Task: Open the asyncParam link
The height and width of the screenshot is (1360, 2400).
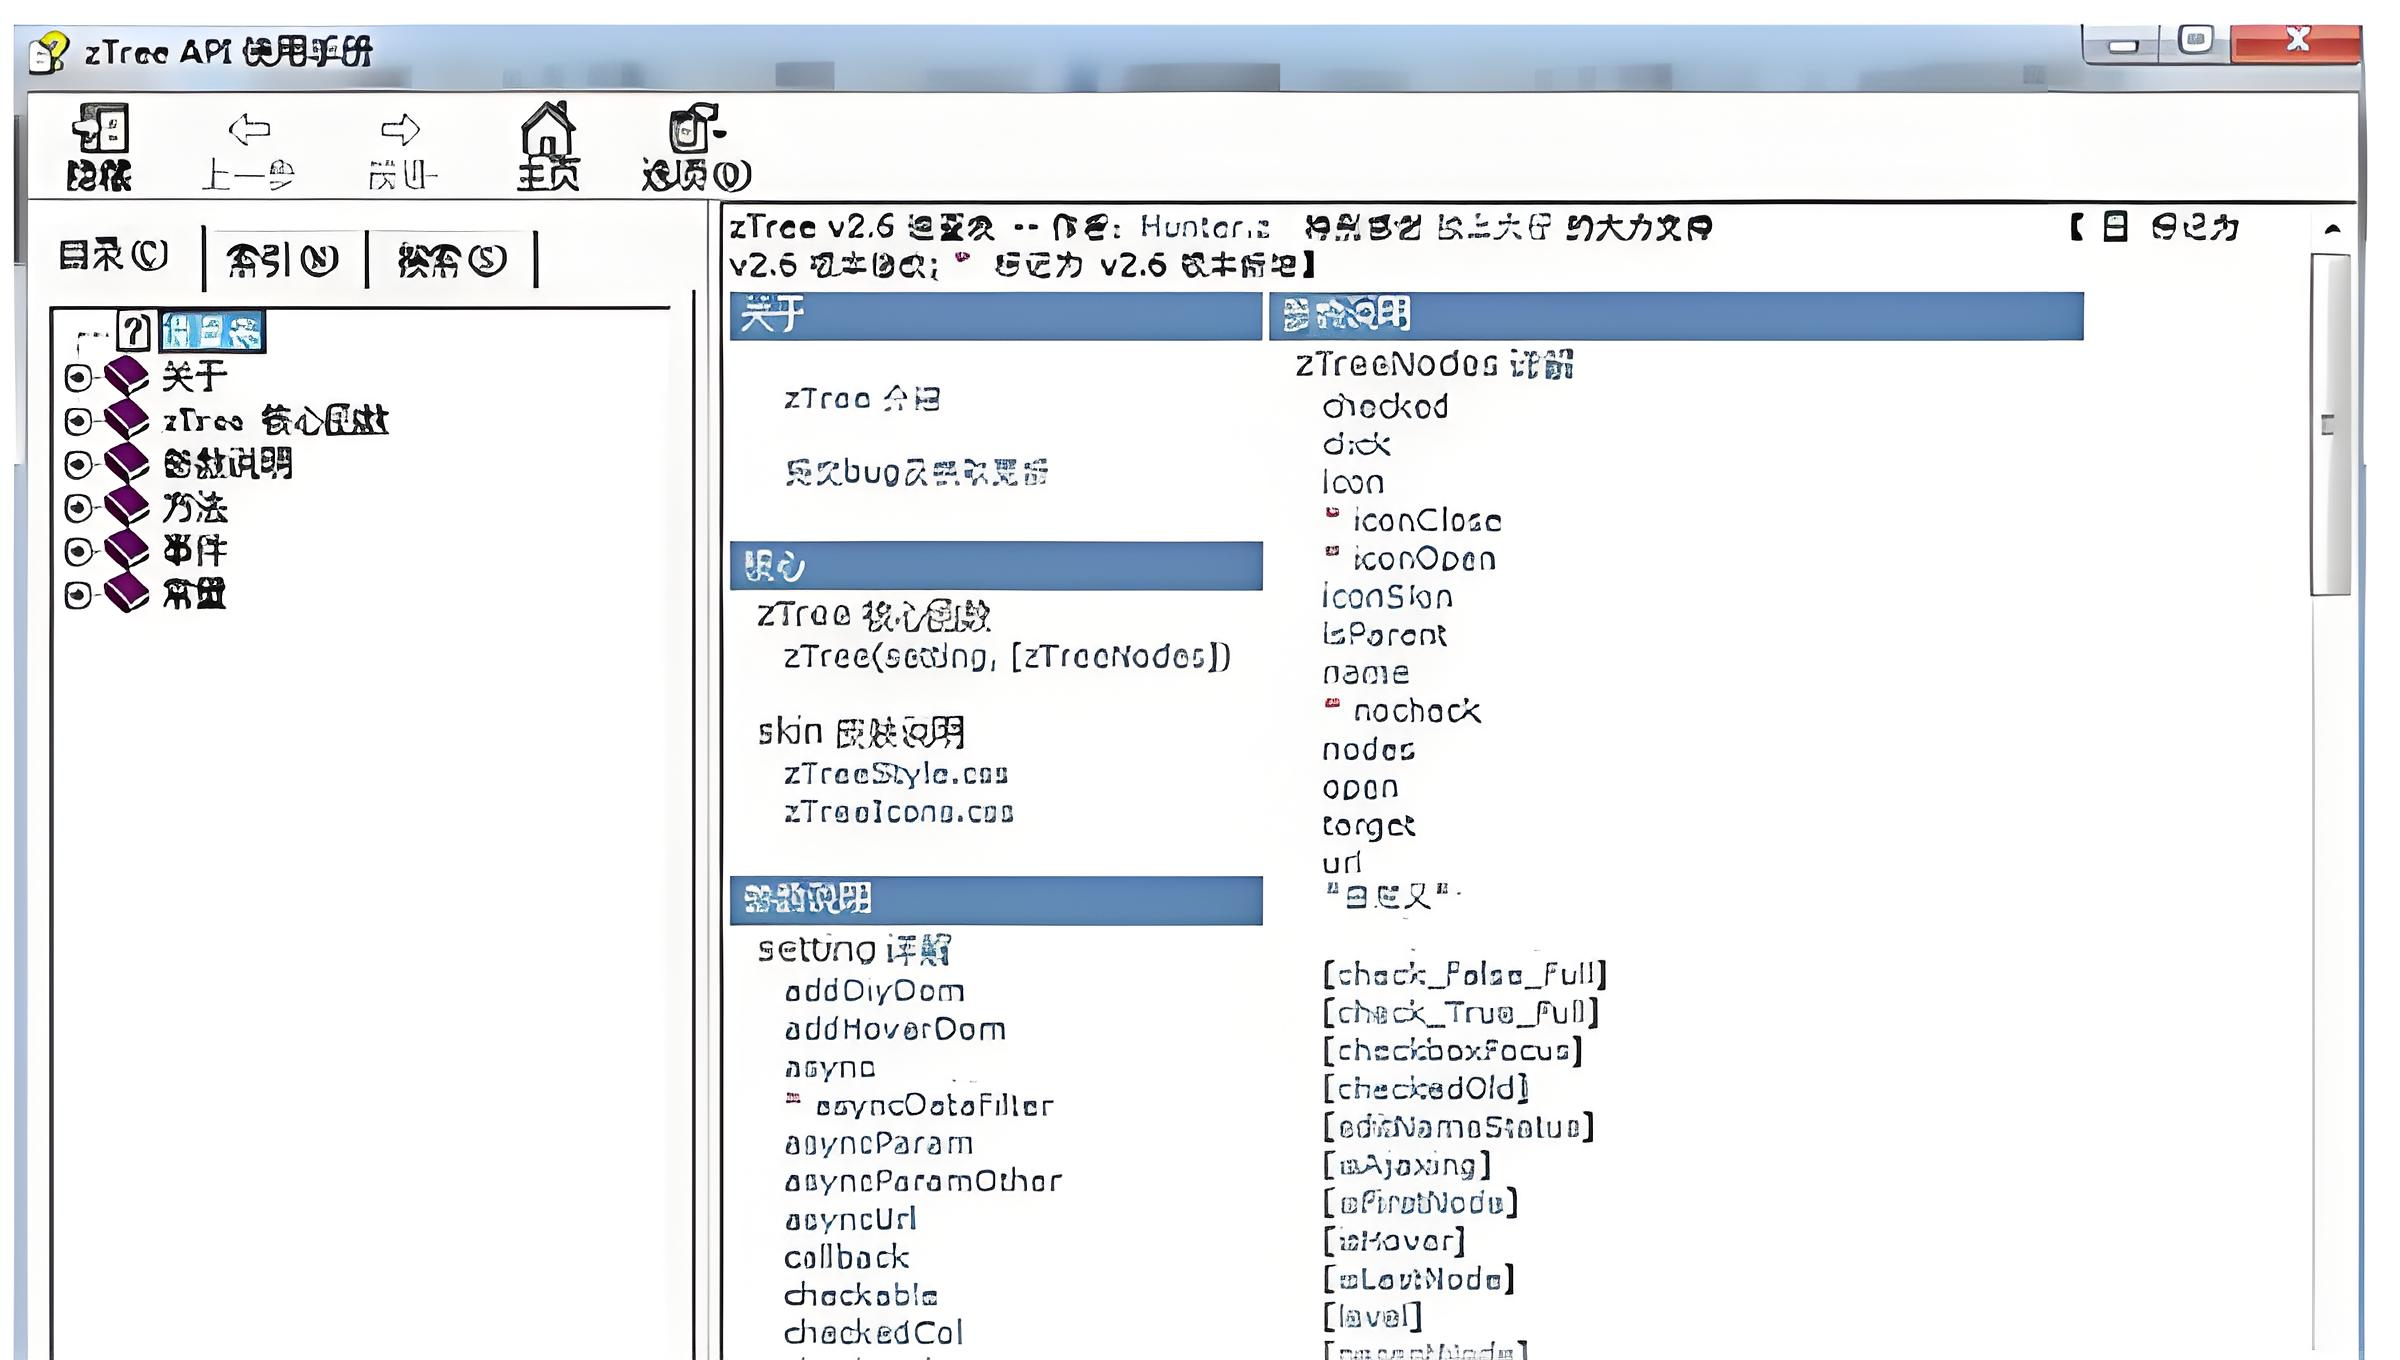Action: coord(879,1143)
